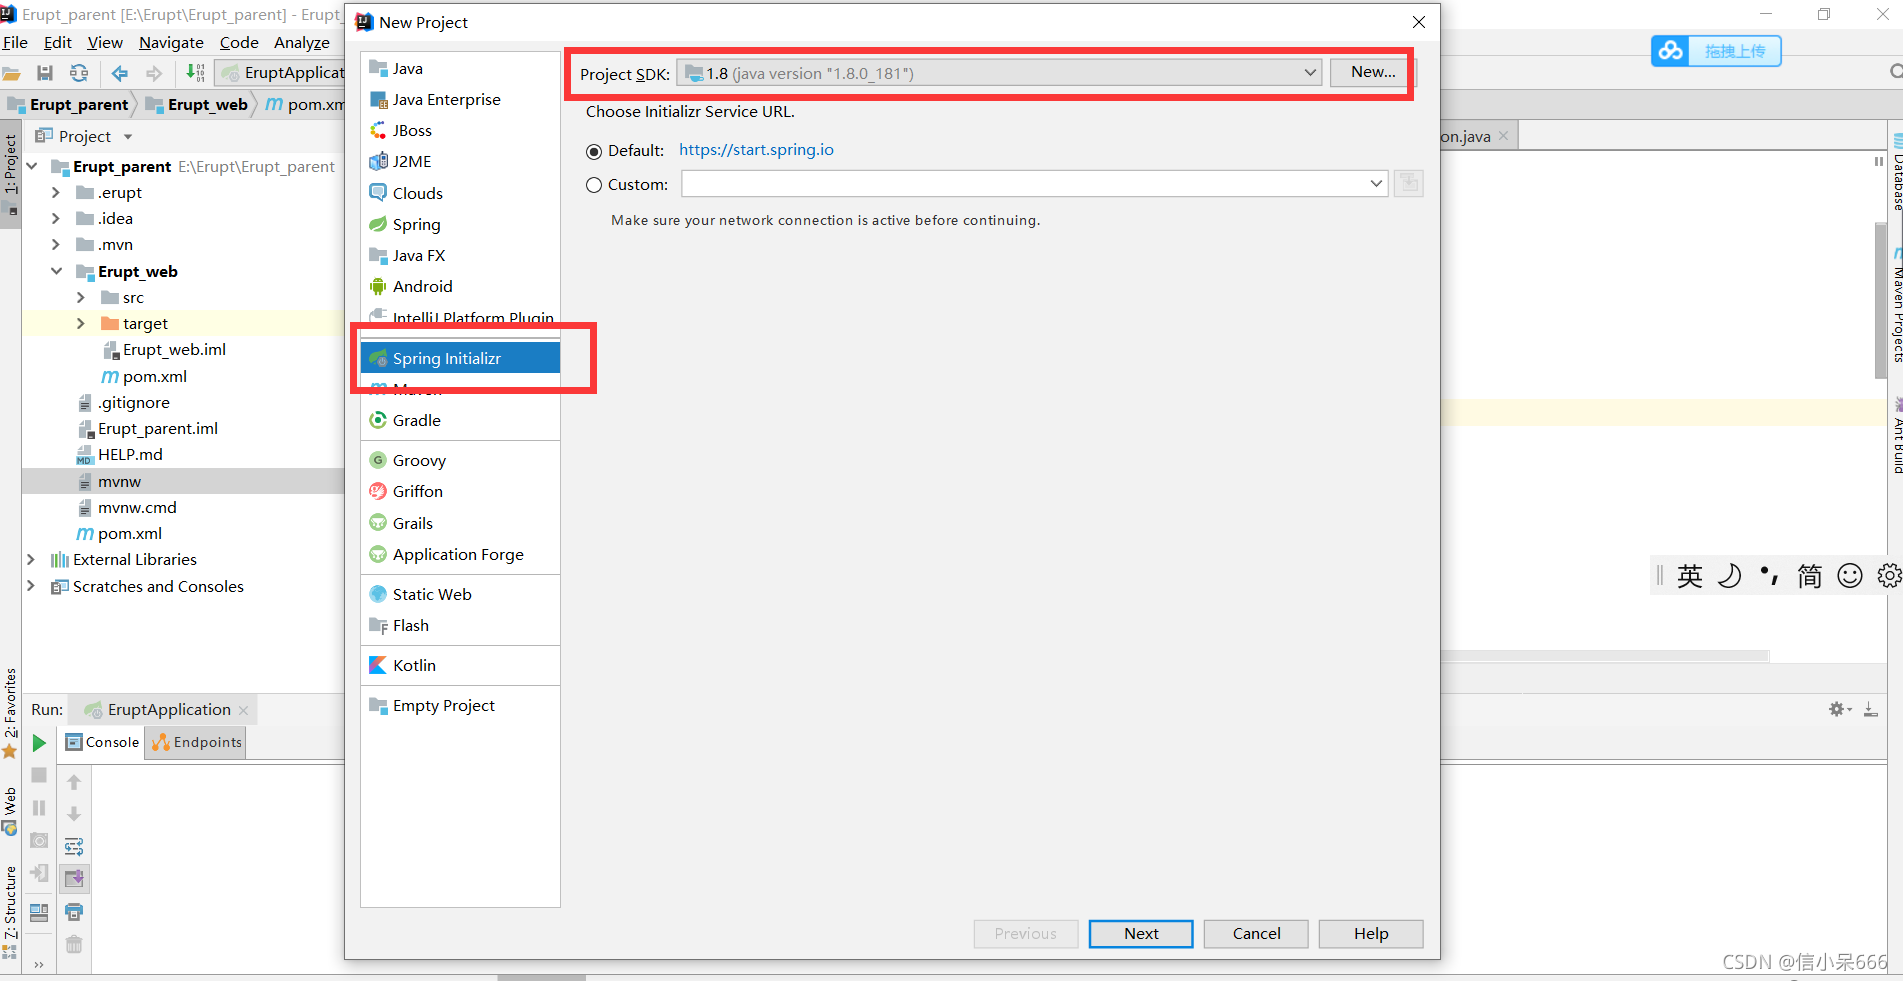This screenshot has width=1903, height=981.
Task: Open the https://start.spring.io link
Action: point(756,150)
